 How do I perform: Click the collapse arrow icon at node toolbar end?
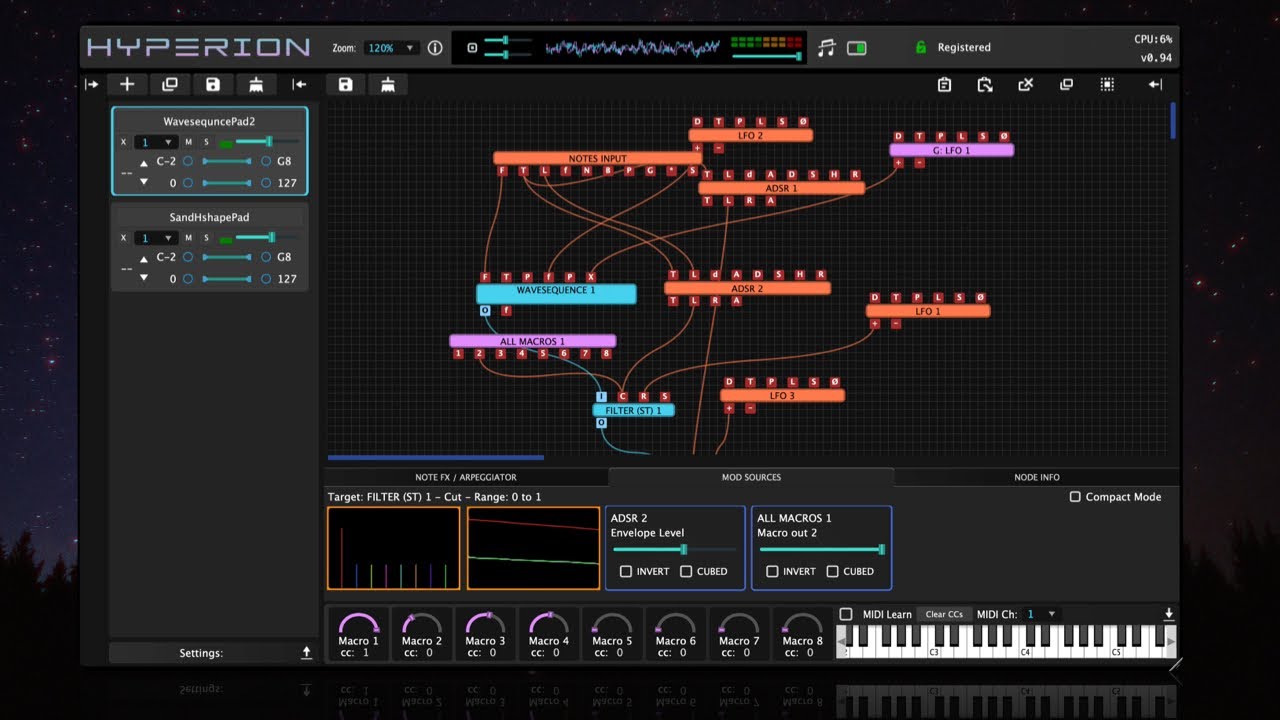tap(1155, 85)
